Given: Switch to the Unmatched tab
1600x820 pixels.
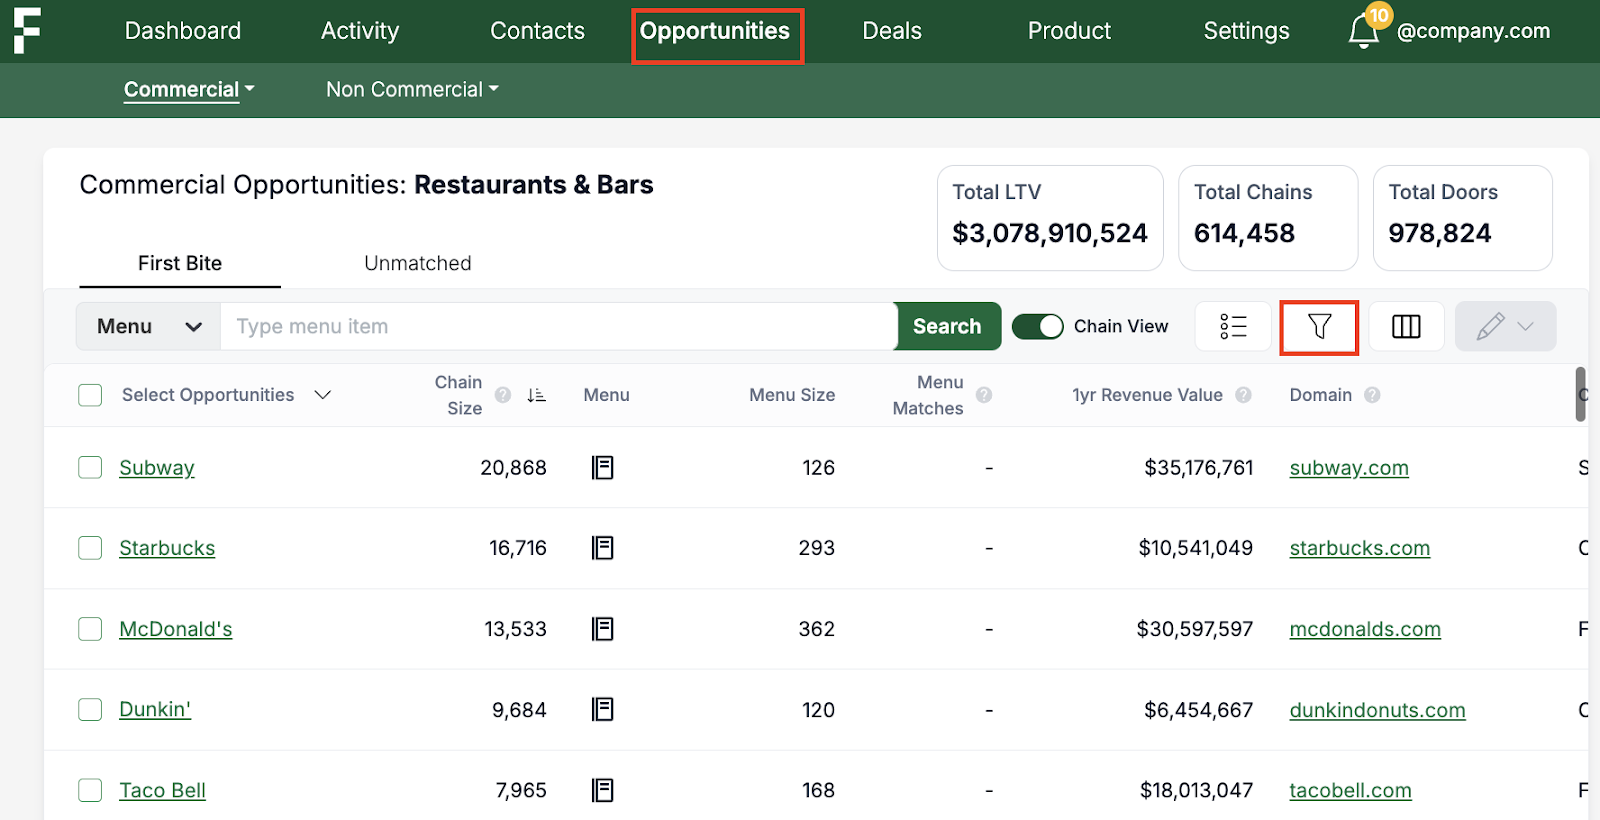Looking at the screenshot, I should click(418, 263).
